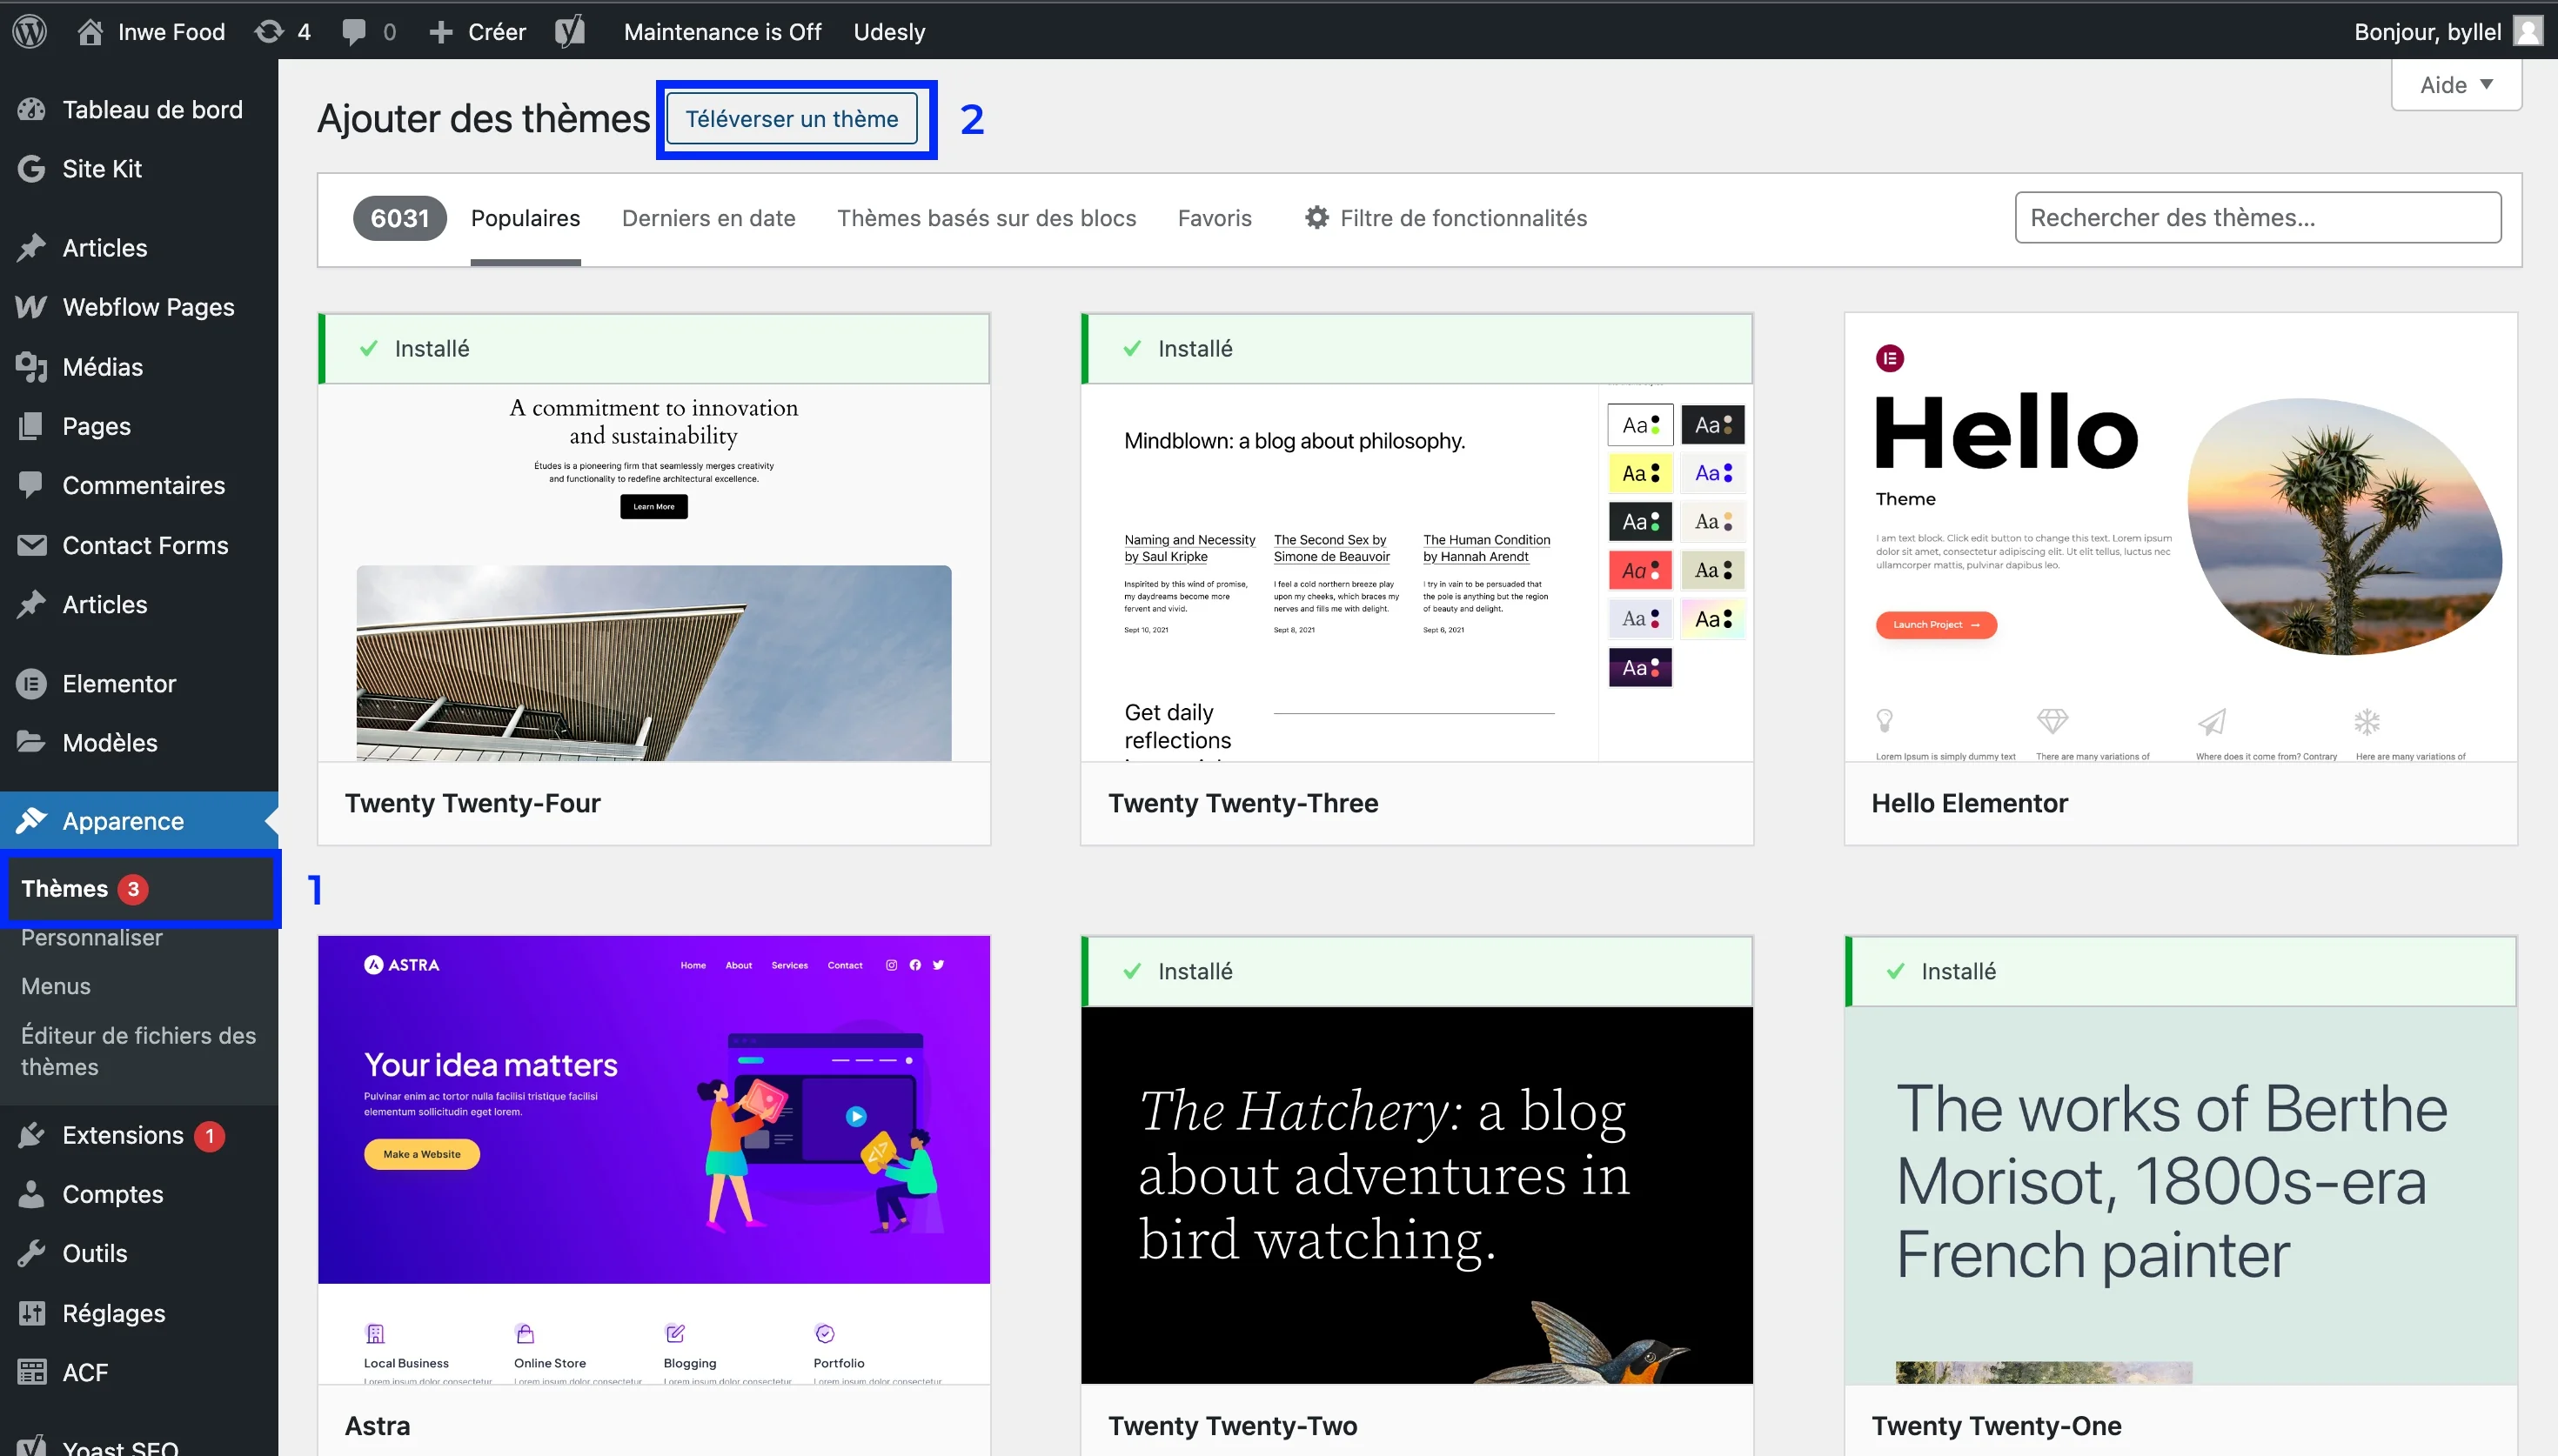Click the Twenty Twenty-Four theme name
Viewport: 2558px width, 1456px height.
point(472,803)
